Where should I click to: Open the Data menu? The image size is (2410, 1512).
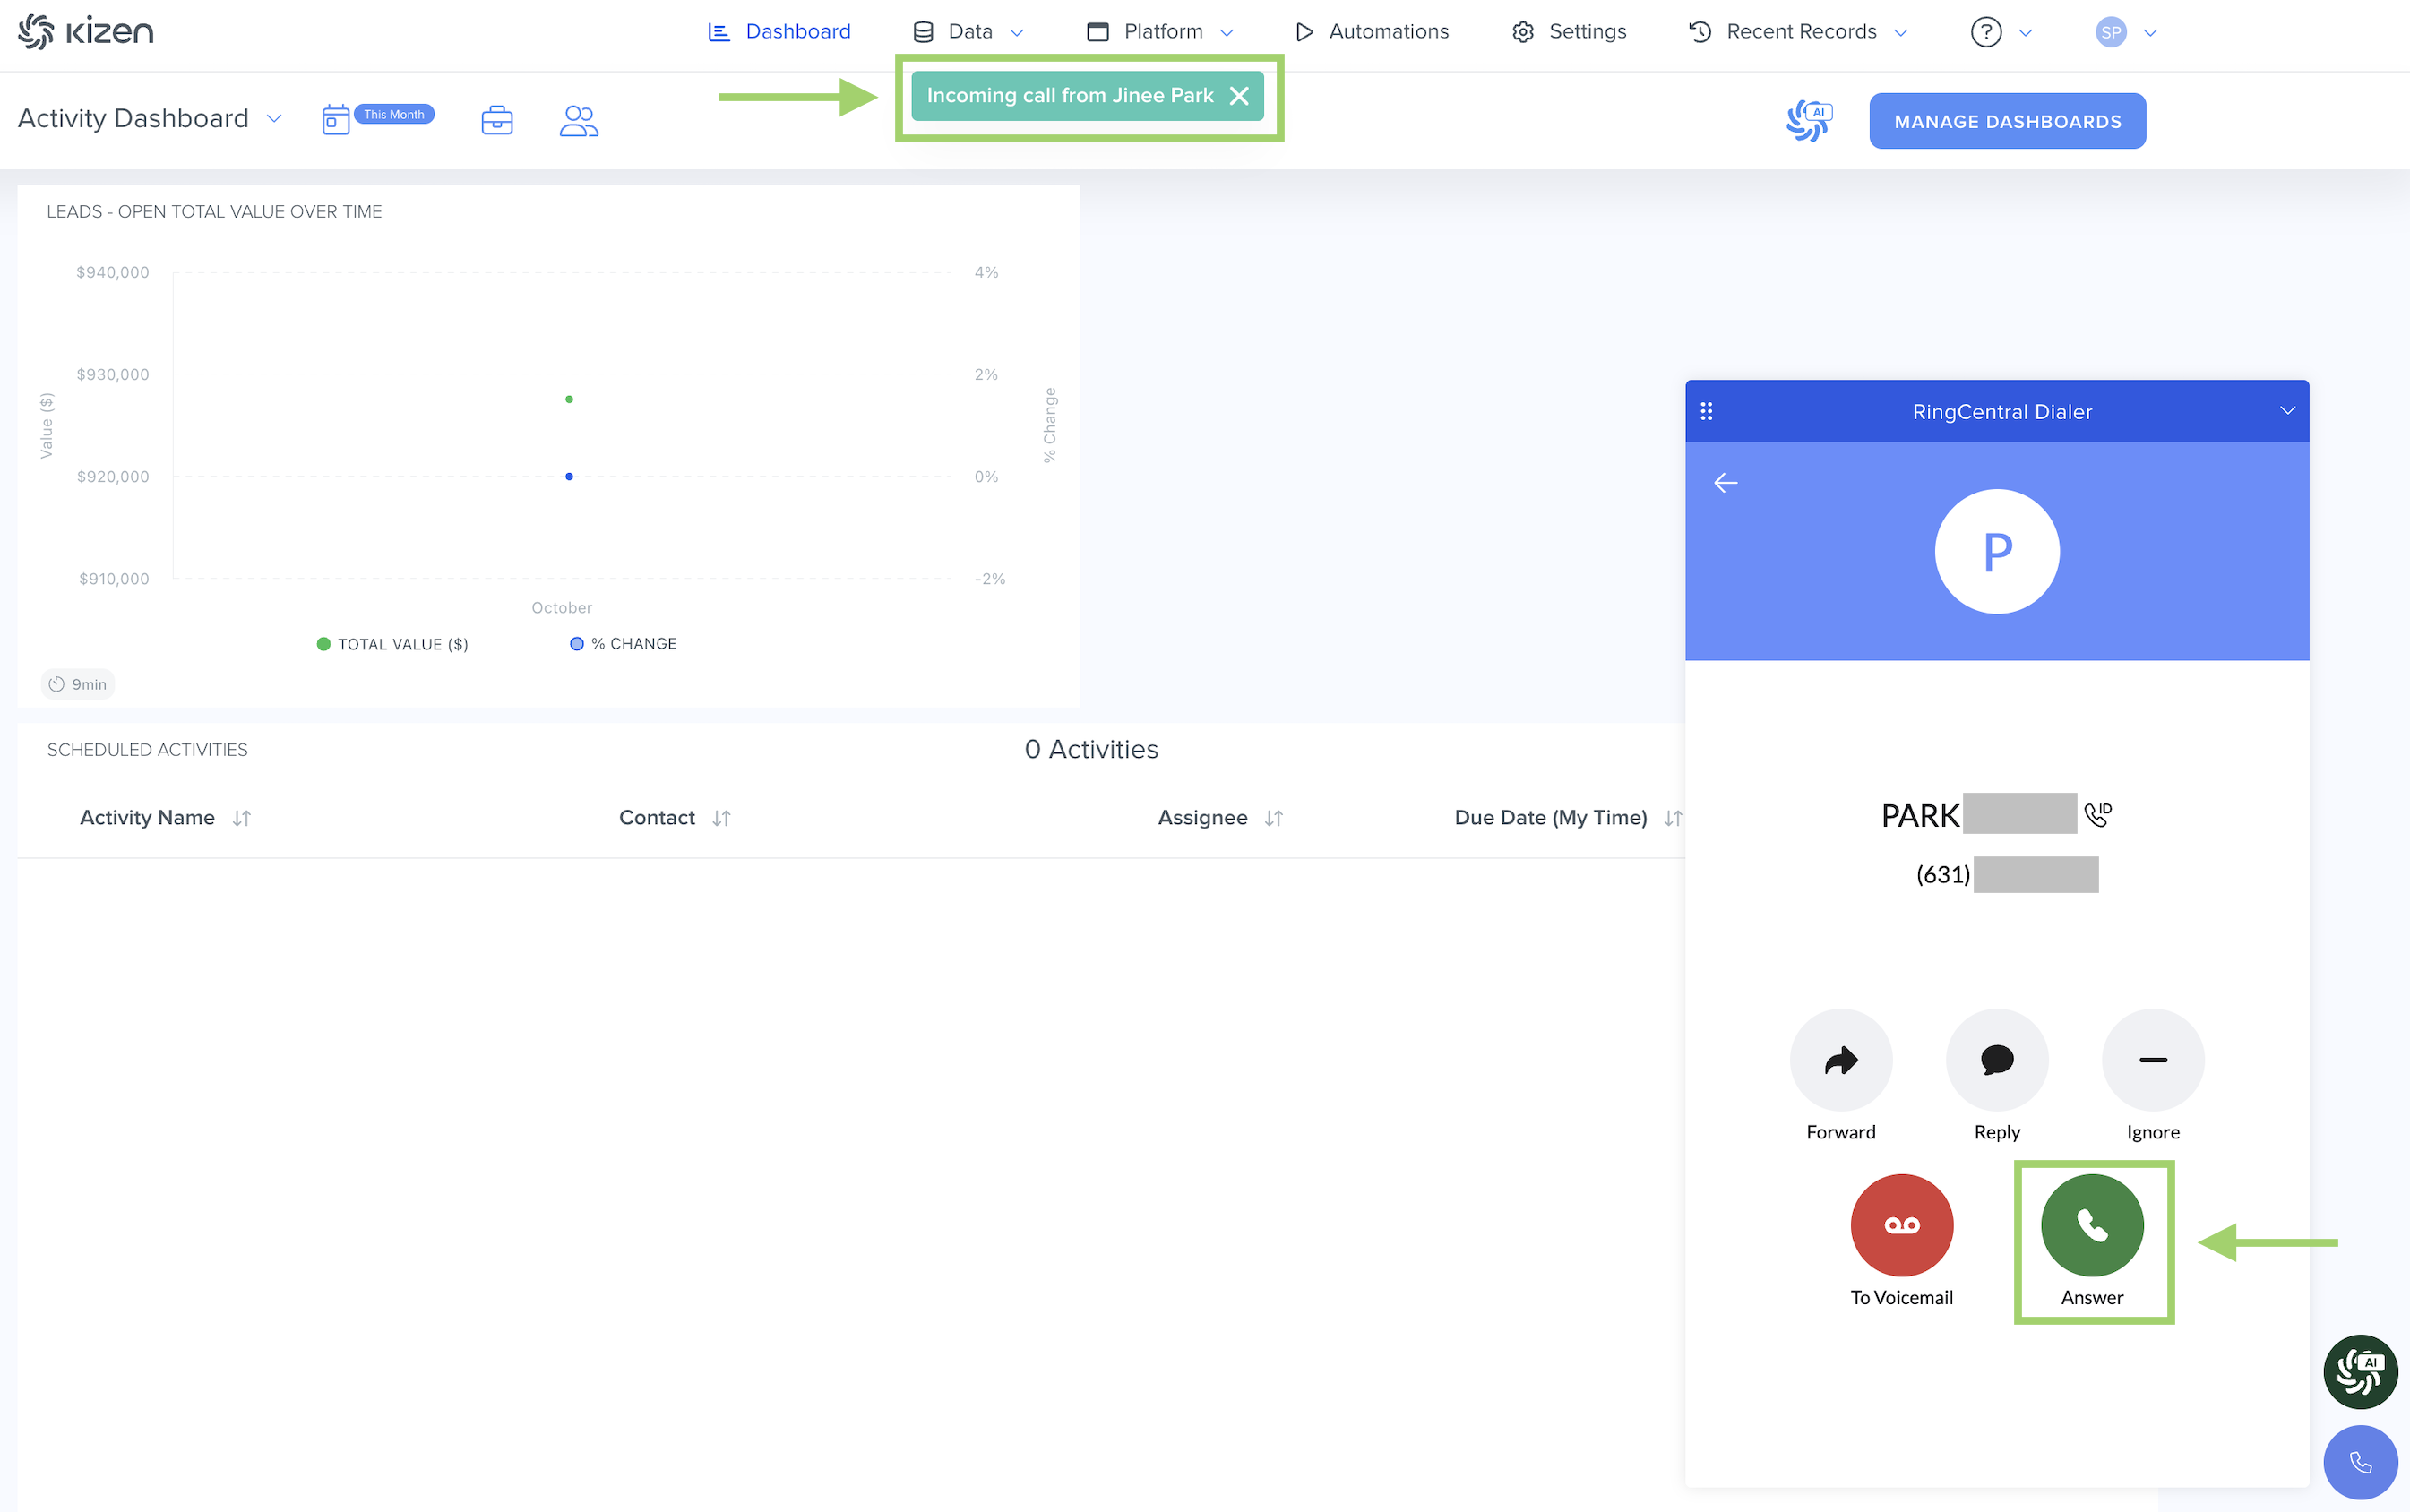(968, 32)
